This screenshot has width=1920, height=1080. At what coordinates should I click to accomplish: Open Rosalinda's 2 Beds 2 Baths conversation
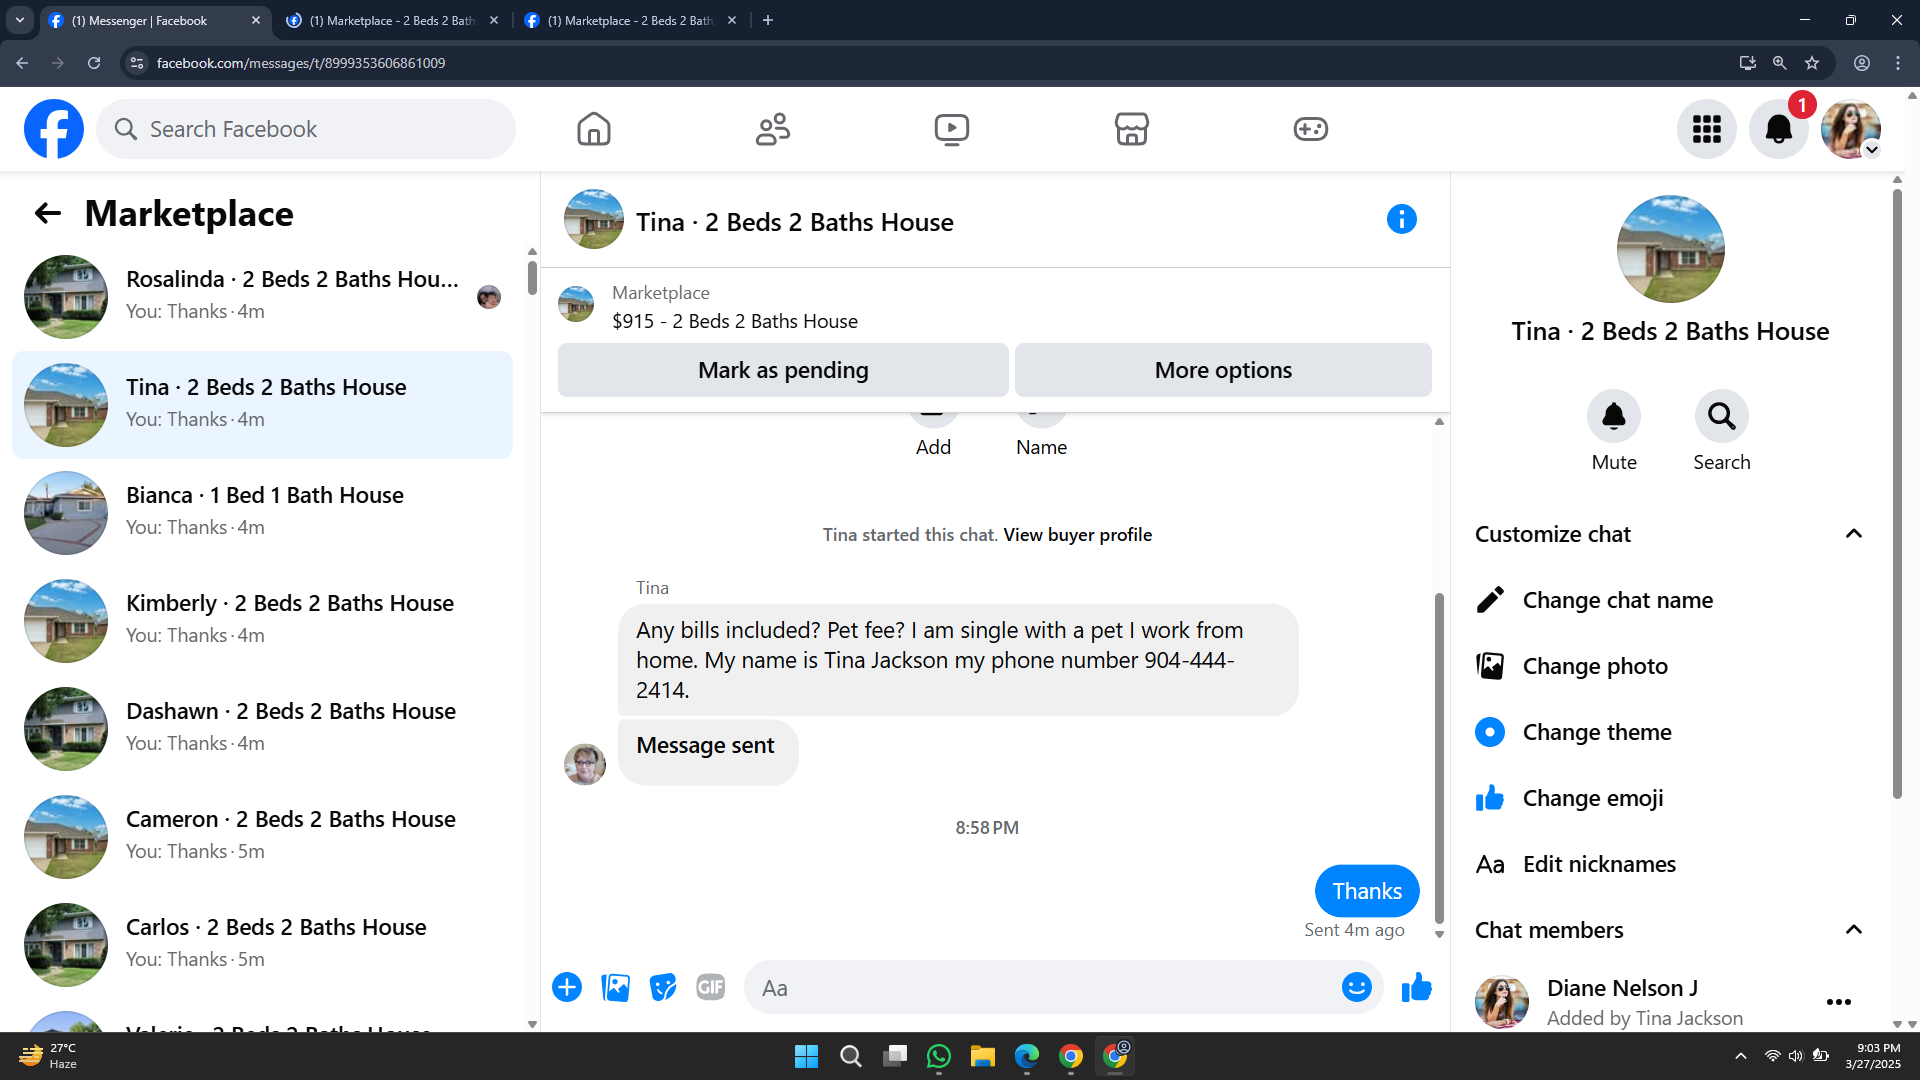pos(262,297)
